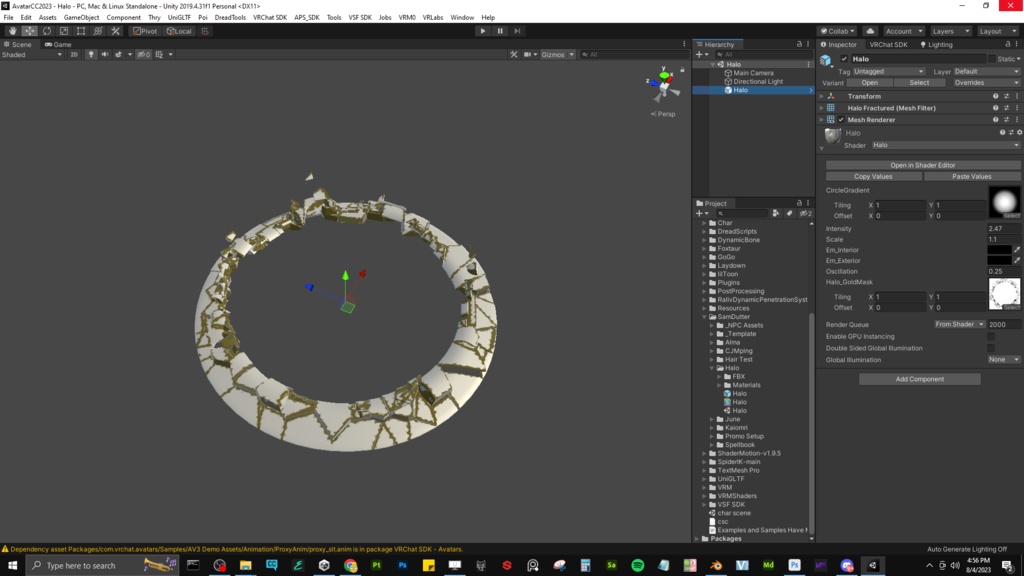Toggle 2D view mode in Scene view

coord(73,55)
